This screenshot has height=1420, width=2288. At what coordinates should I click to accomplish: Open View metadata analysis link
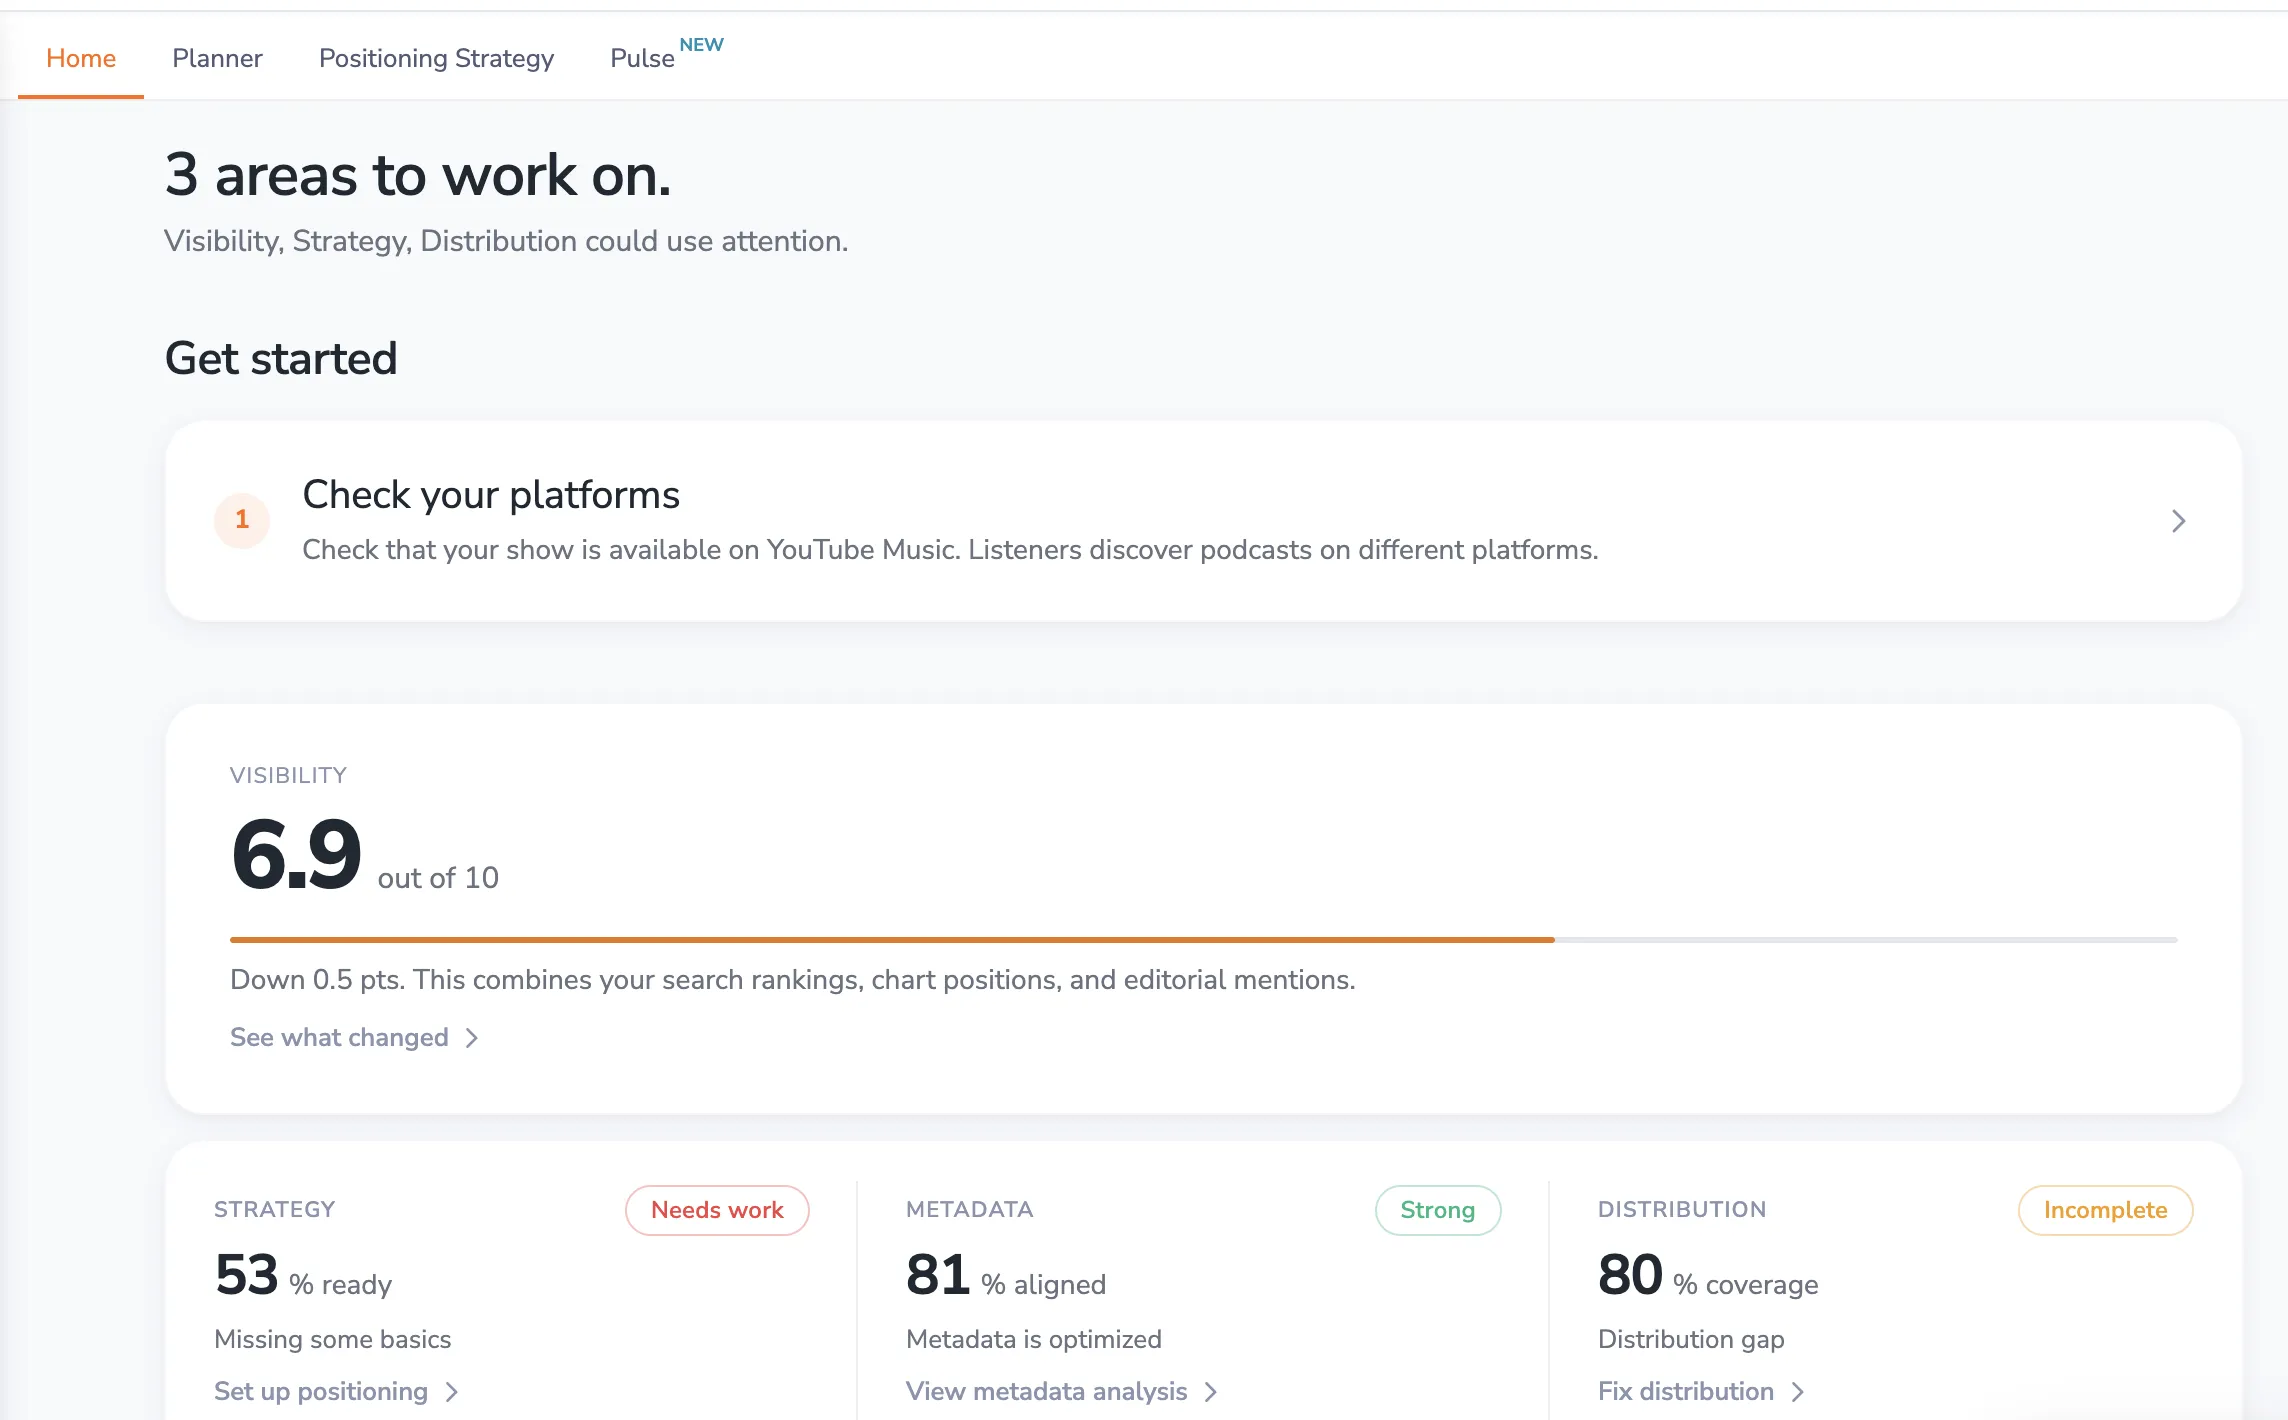tap(1046, 1391)
